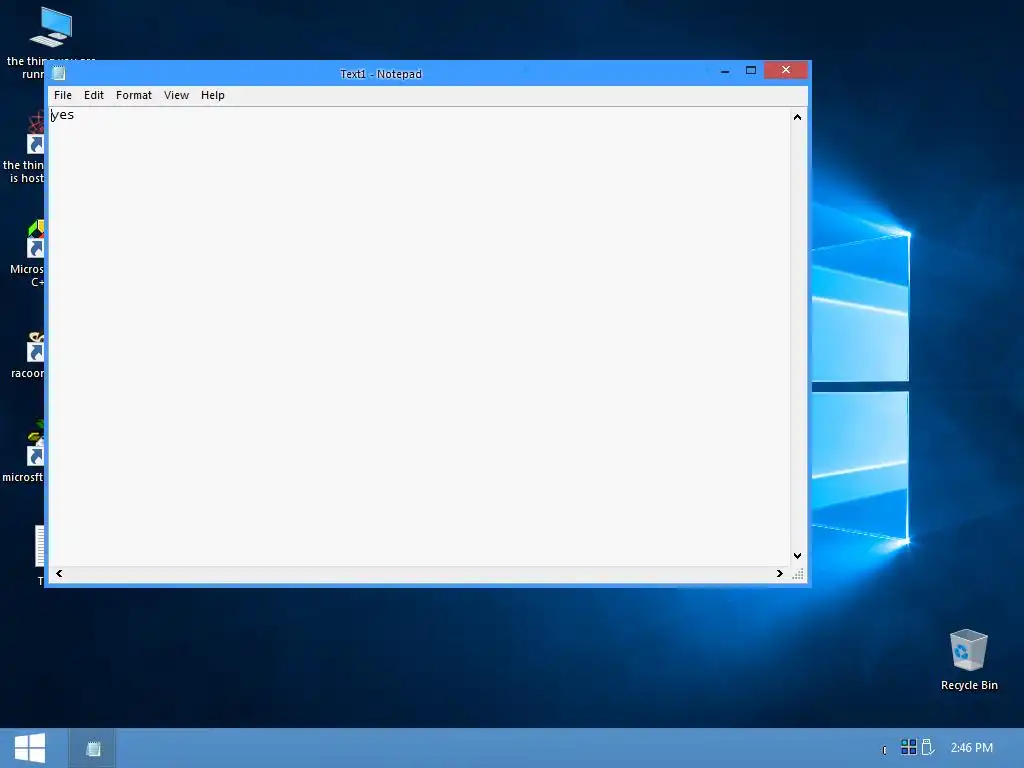Click the word "yes" in the text area
This screenshot has width=1024, height=768.
click(x=63, y=115)
